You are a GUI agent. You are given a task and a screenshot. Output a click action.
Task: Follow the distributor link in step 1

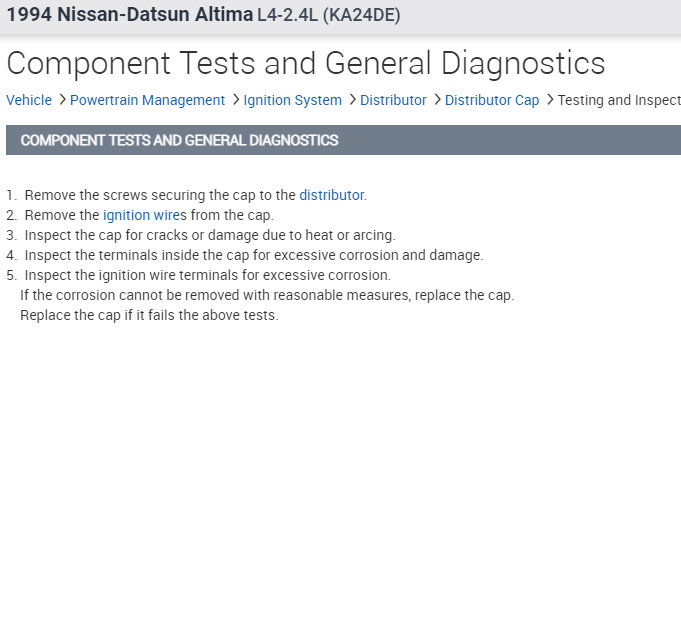click(x=331, y=195)
